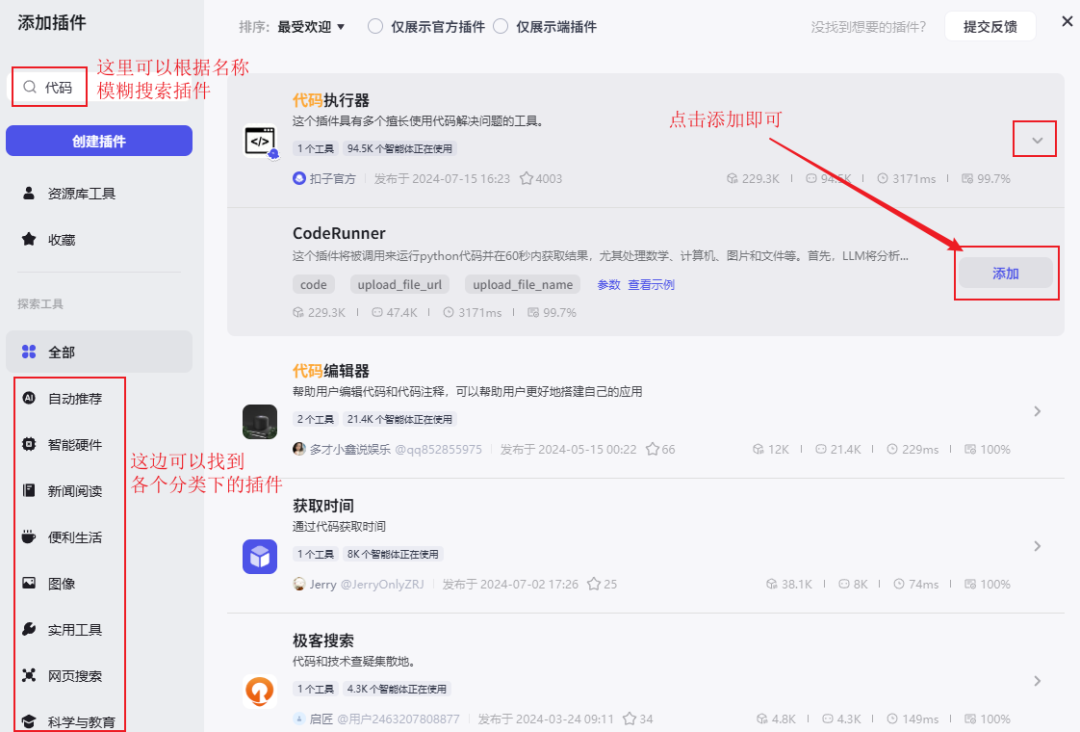The width and height of the screenshot is (1080, 732).
Task: Open the 最受欢迎 sort dropdown
Action: pos(311,27)
